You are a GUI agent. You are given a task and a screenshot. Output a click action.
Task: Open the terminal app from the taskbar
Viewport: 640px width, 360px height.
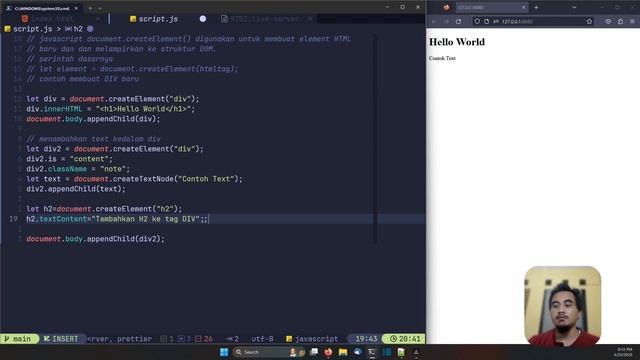click(x=372, y=352)
